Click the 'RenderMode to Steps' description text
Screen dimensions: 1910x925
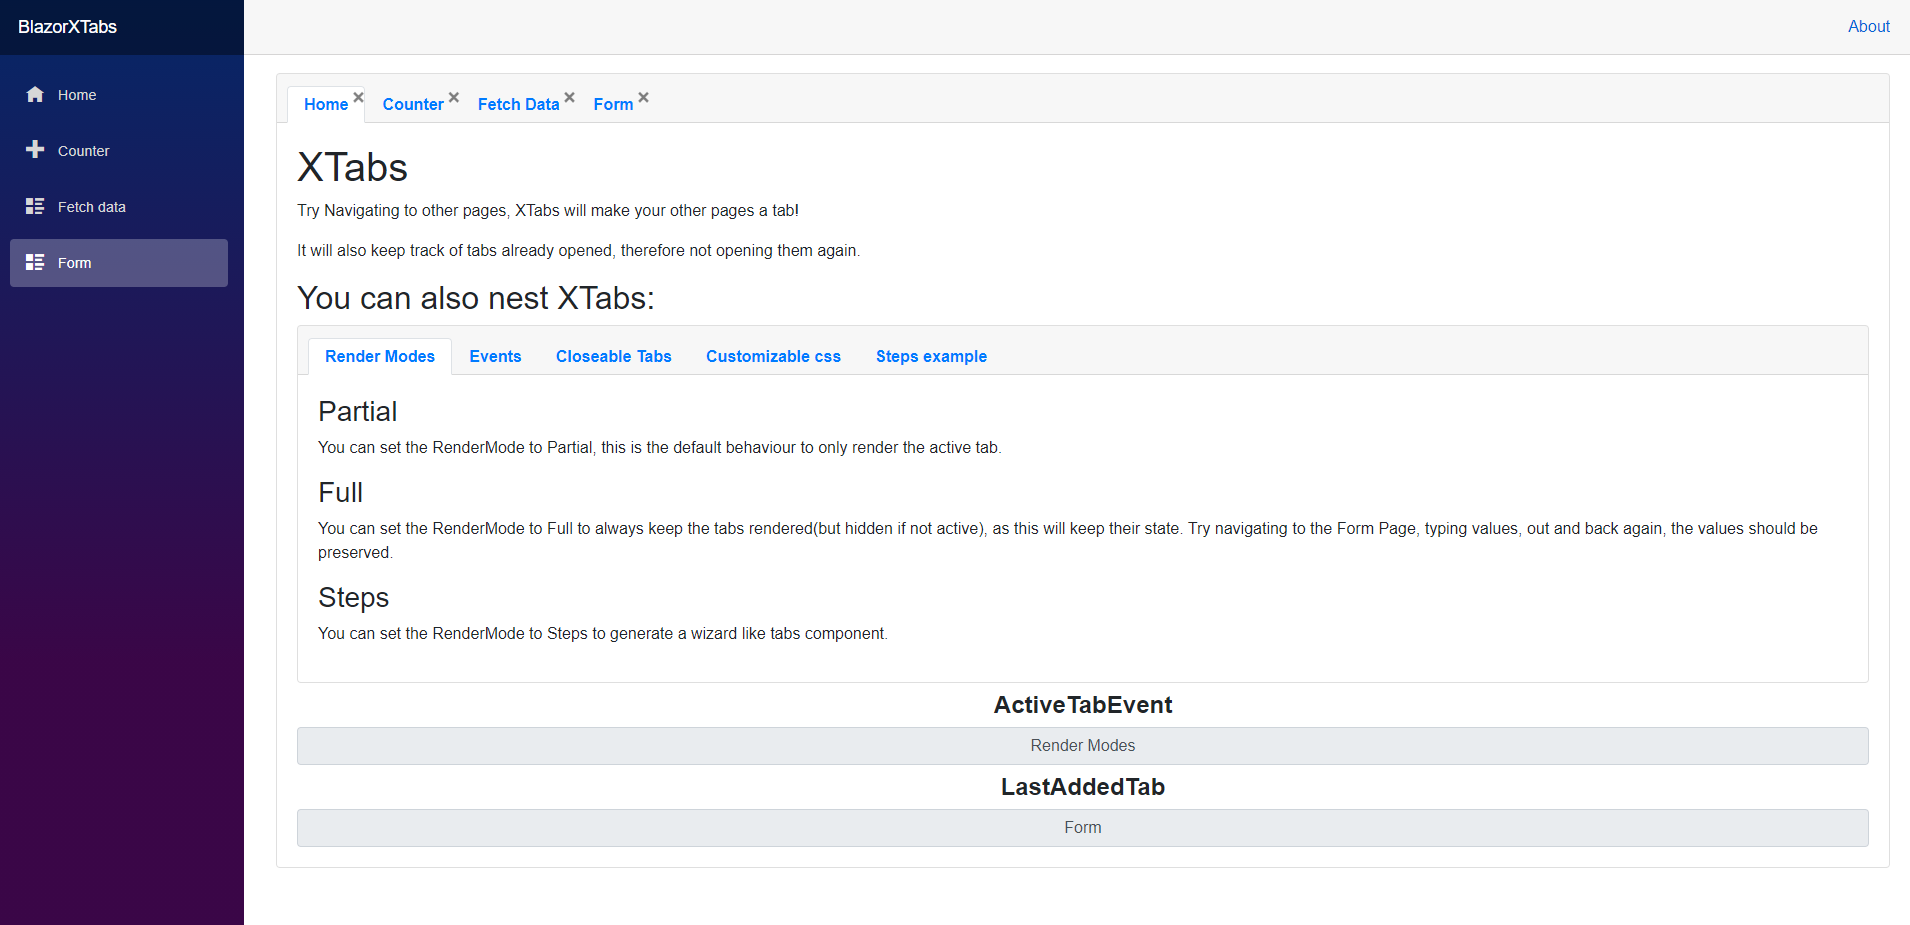click(x=603, y=633)
